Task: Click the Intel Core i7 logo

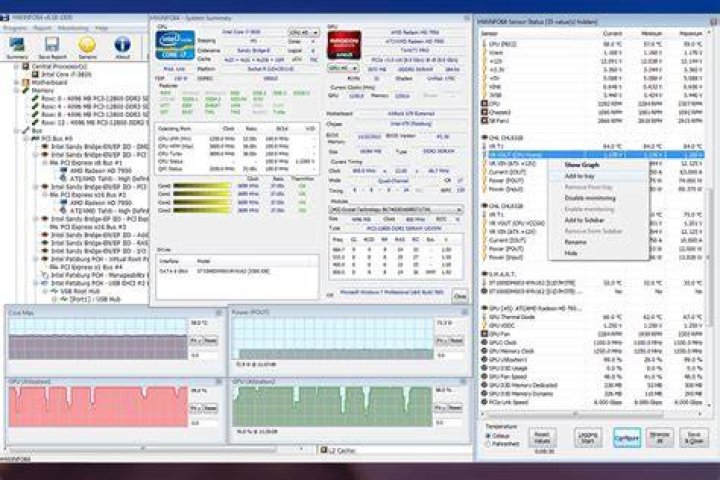Action: (174, 45)
